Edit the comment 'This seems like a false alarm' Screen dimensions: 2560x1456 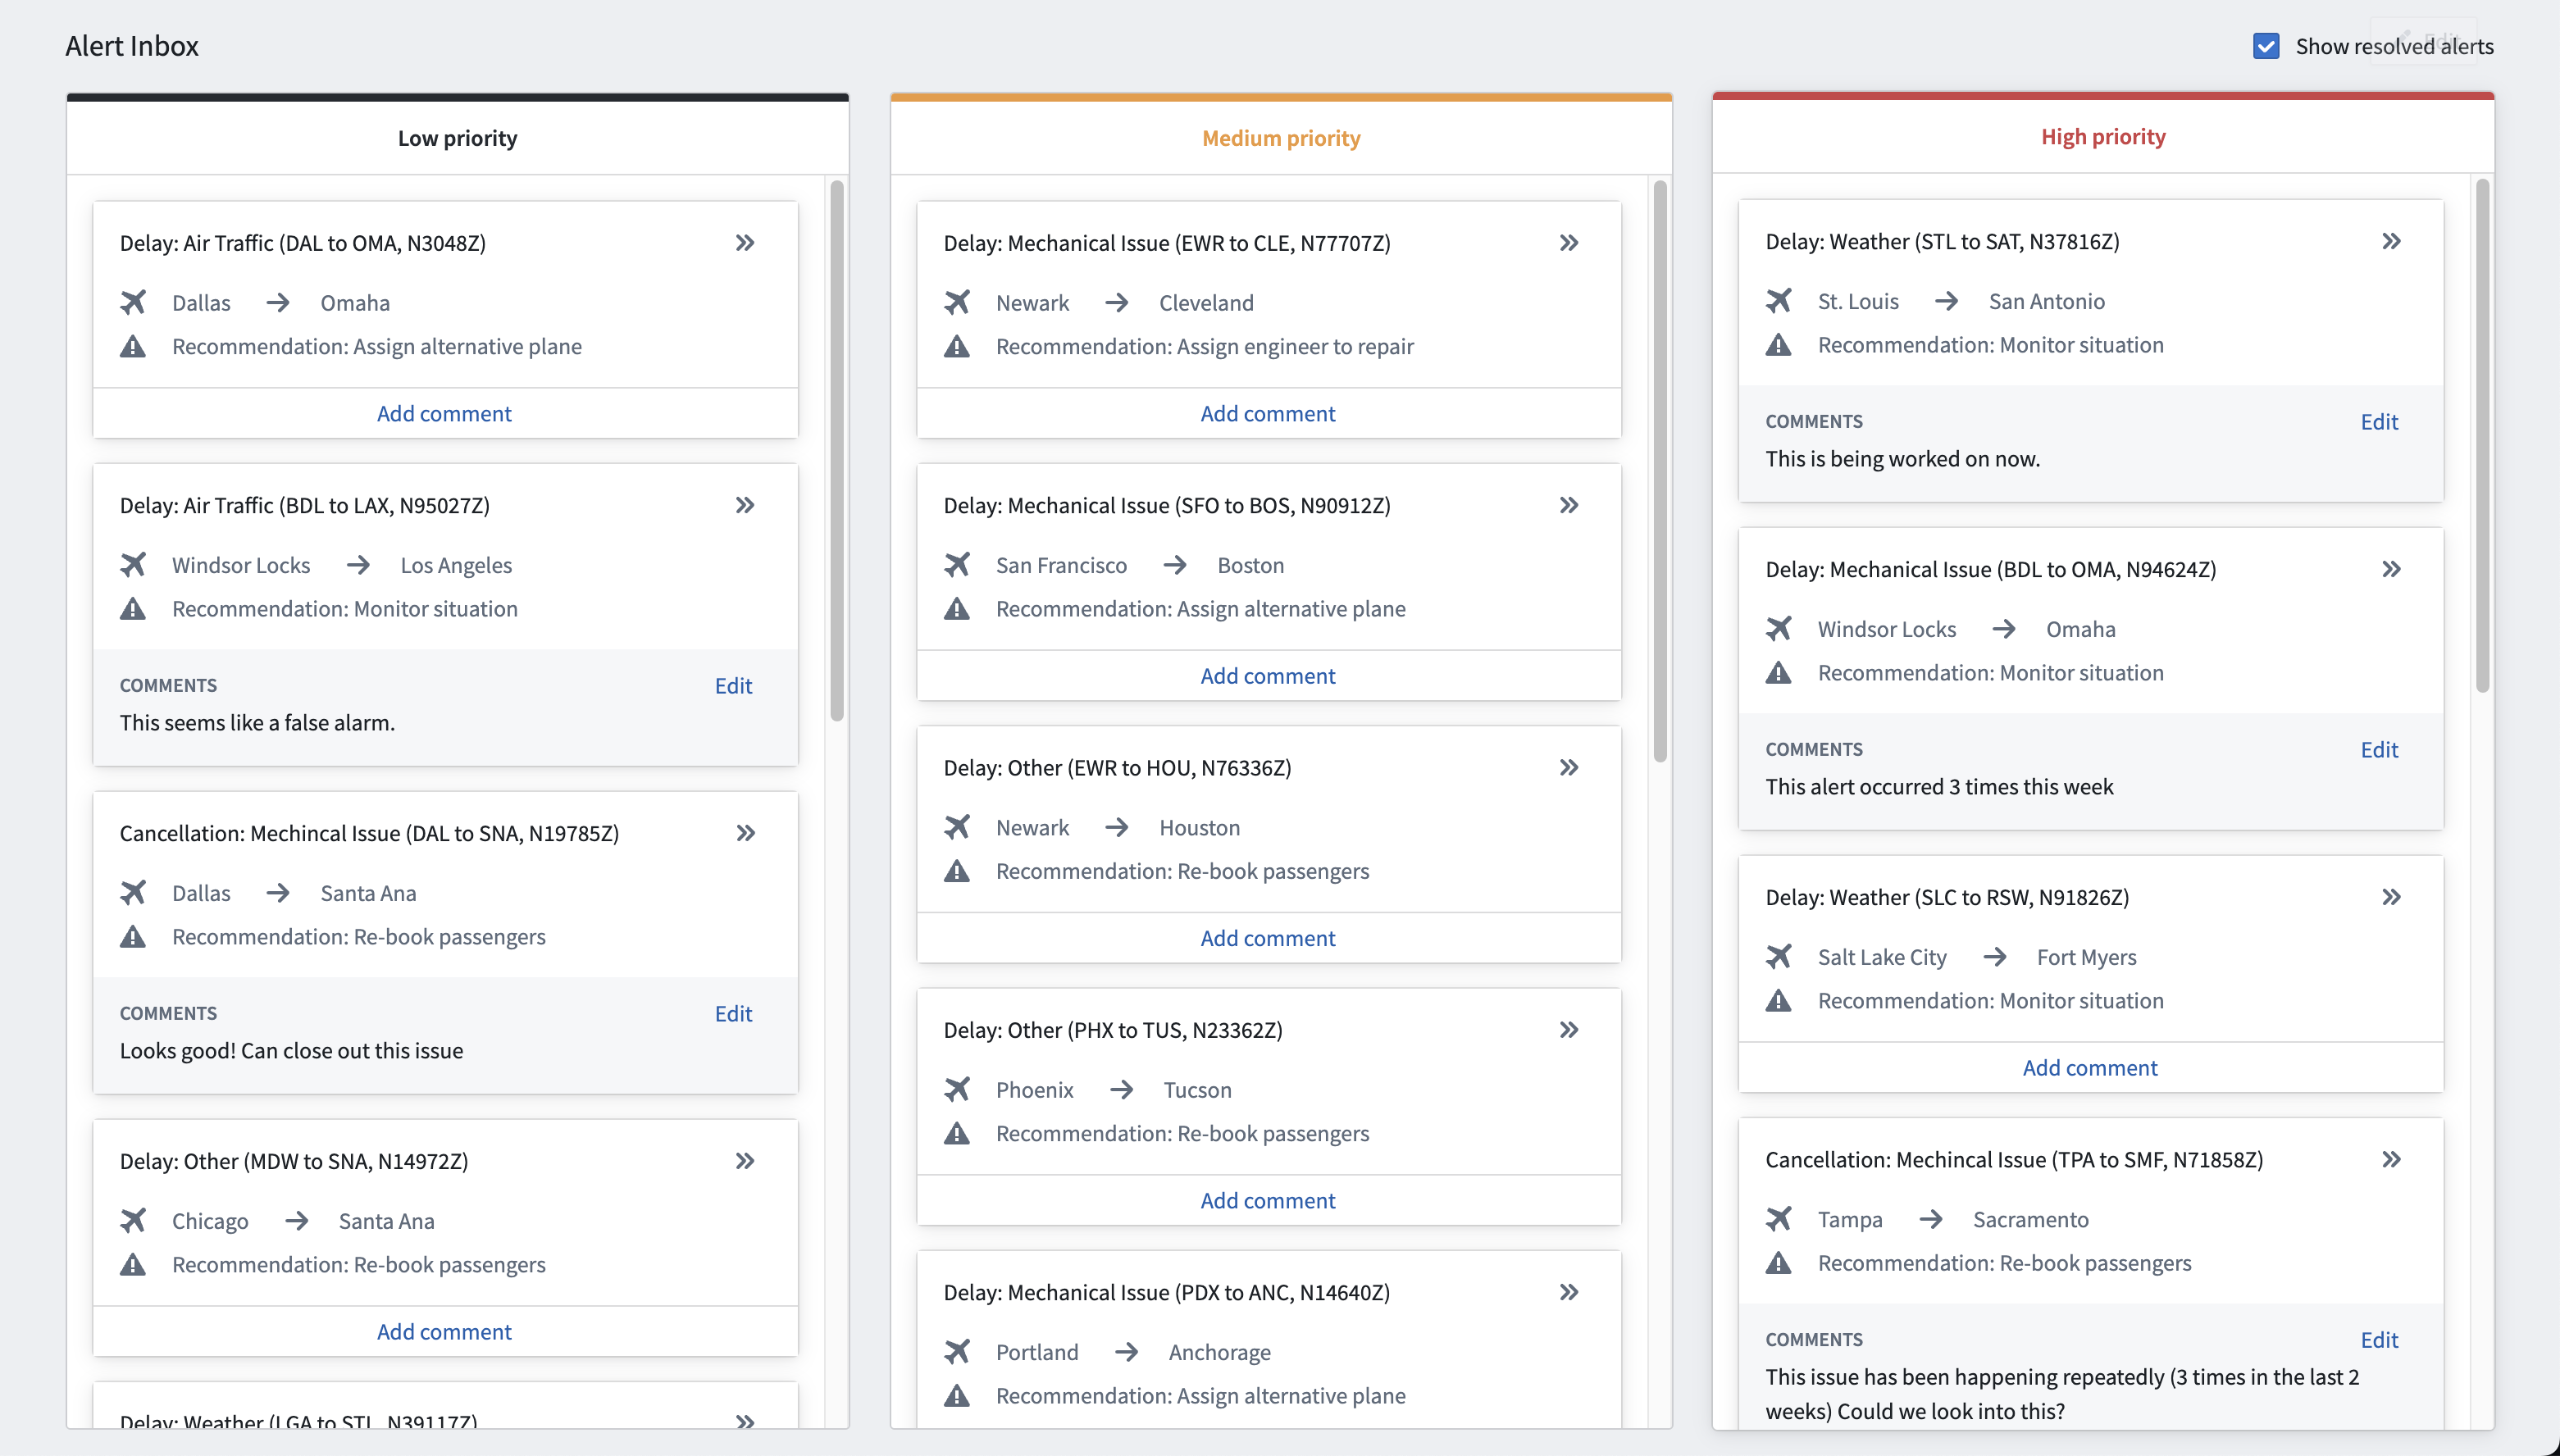point(733,685)
